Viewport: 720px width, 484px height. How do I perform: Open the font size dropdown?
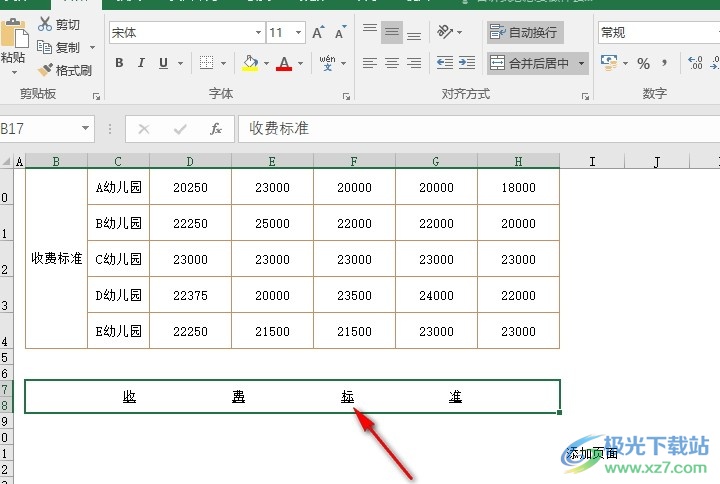click(298, 33)
